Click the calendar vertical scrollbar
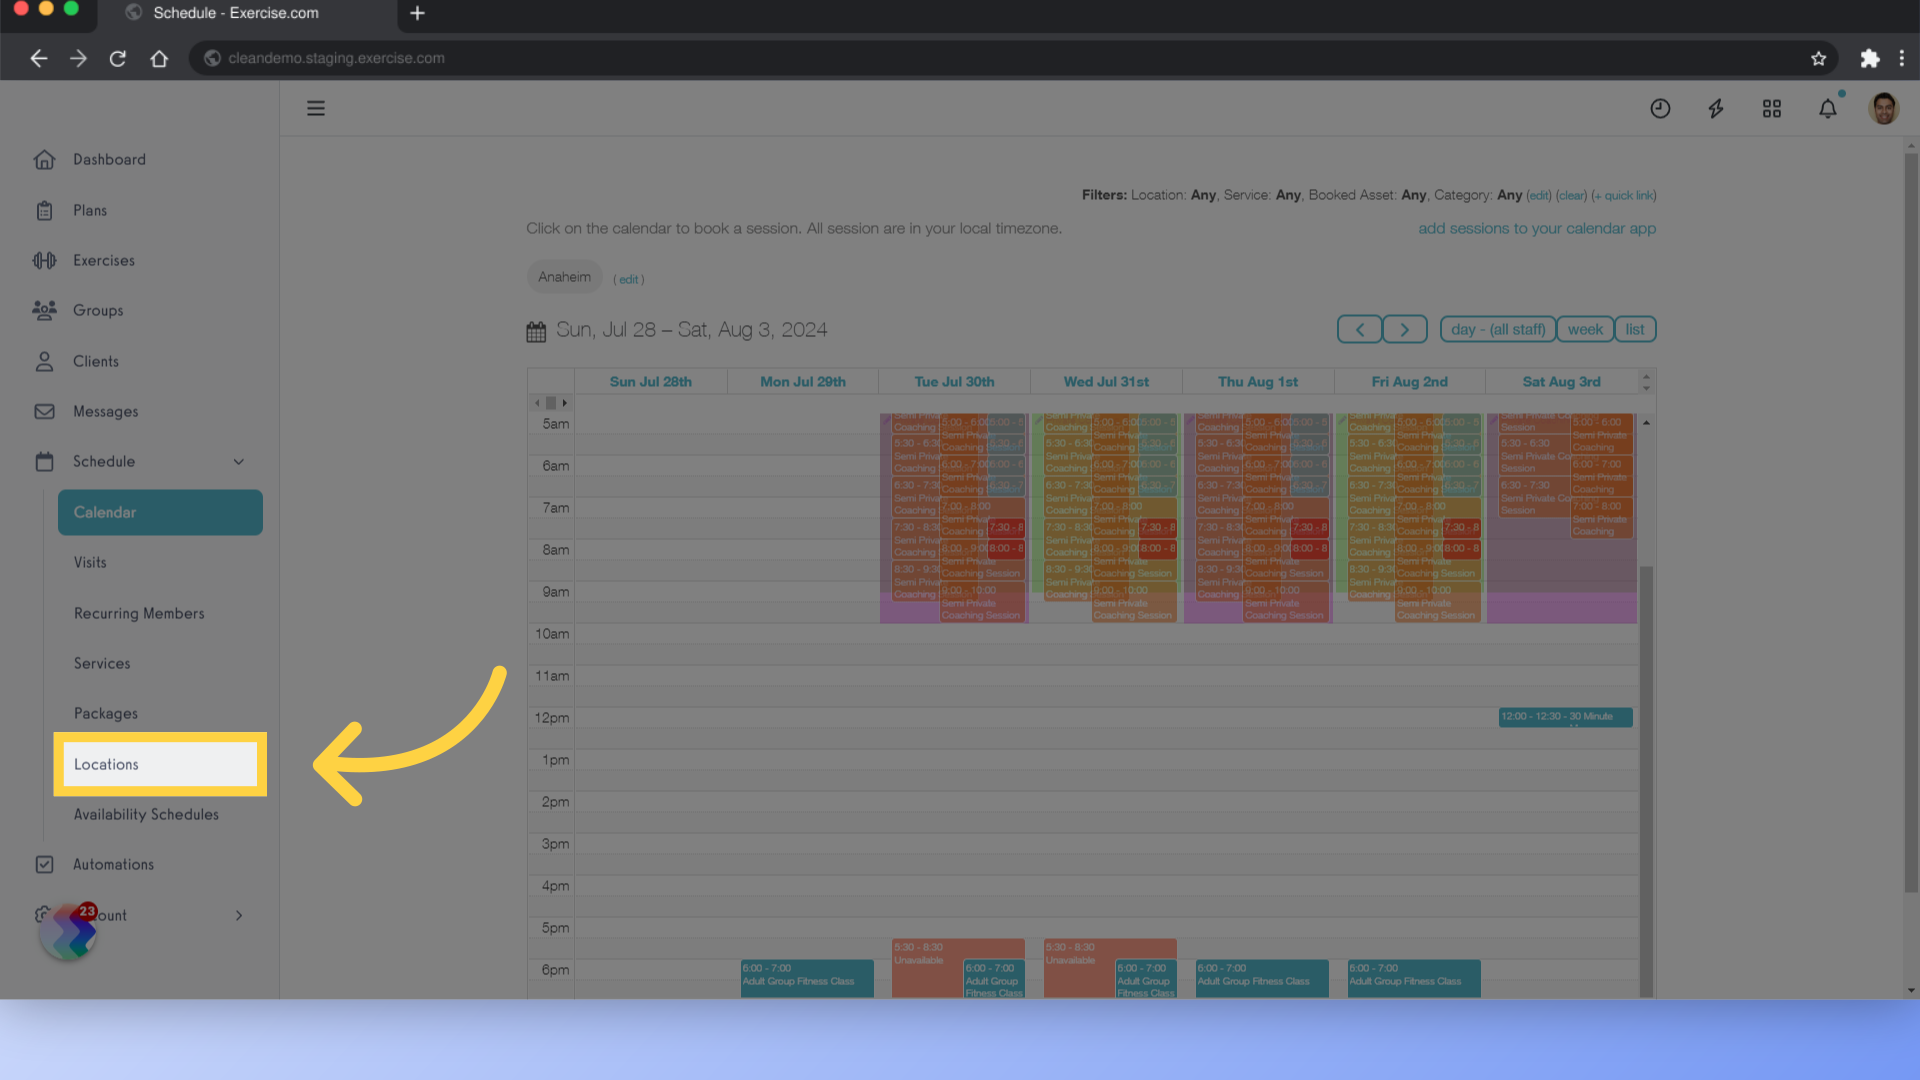1920x1080 pixels. pyautogui.click(x=1646, y=780)
